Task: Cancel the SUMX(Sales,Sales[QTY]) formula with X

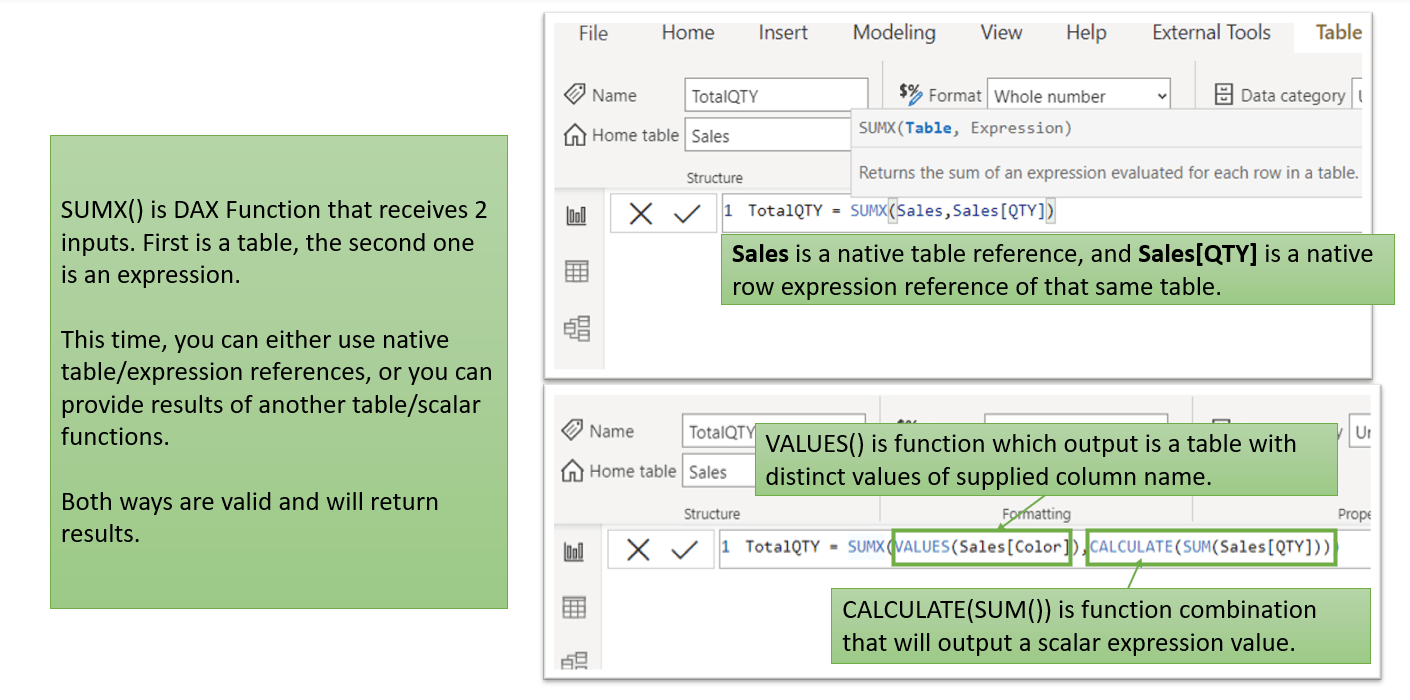Action: (641, 213)
